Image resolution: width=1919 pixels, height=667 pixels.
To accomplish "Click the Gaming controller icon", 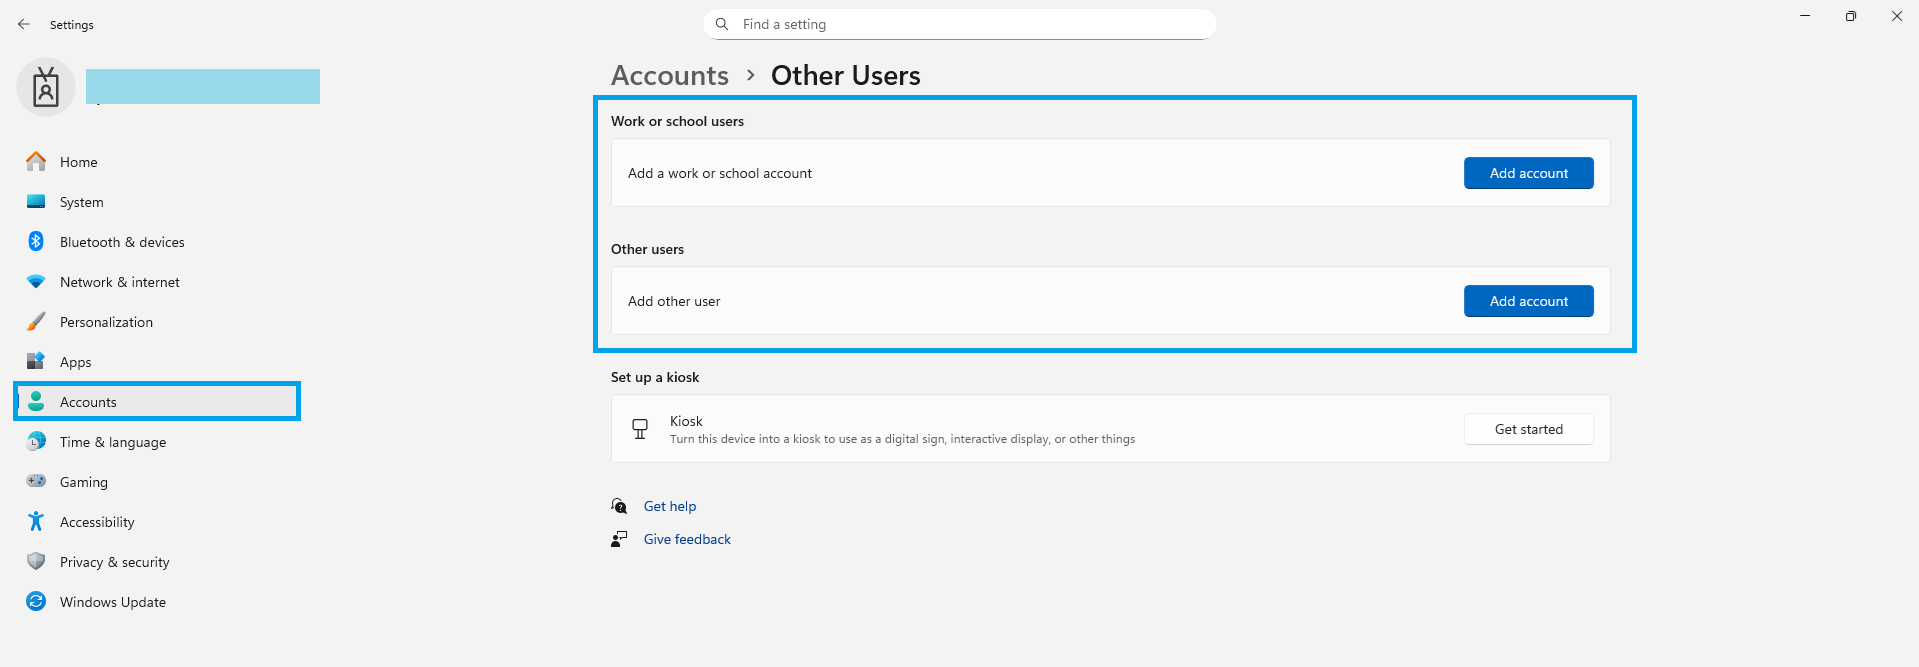I will click(36, 481).
